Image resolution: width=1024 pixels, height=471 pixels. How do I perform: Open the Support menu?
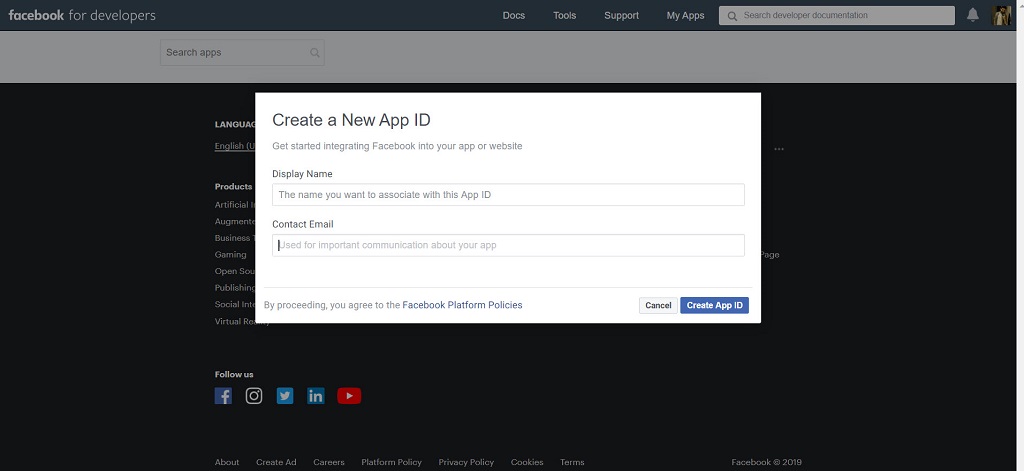pos(621,16)
